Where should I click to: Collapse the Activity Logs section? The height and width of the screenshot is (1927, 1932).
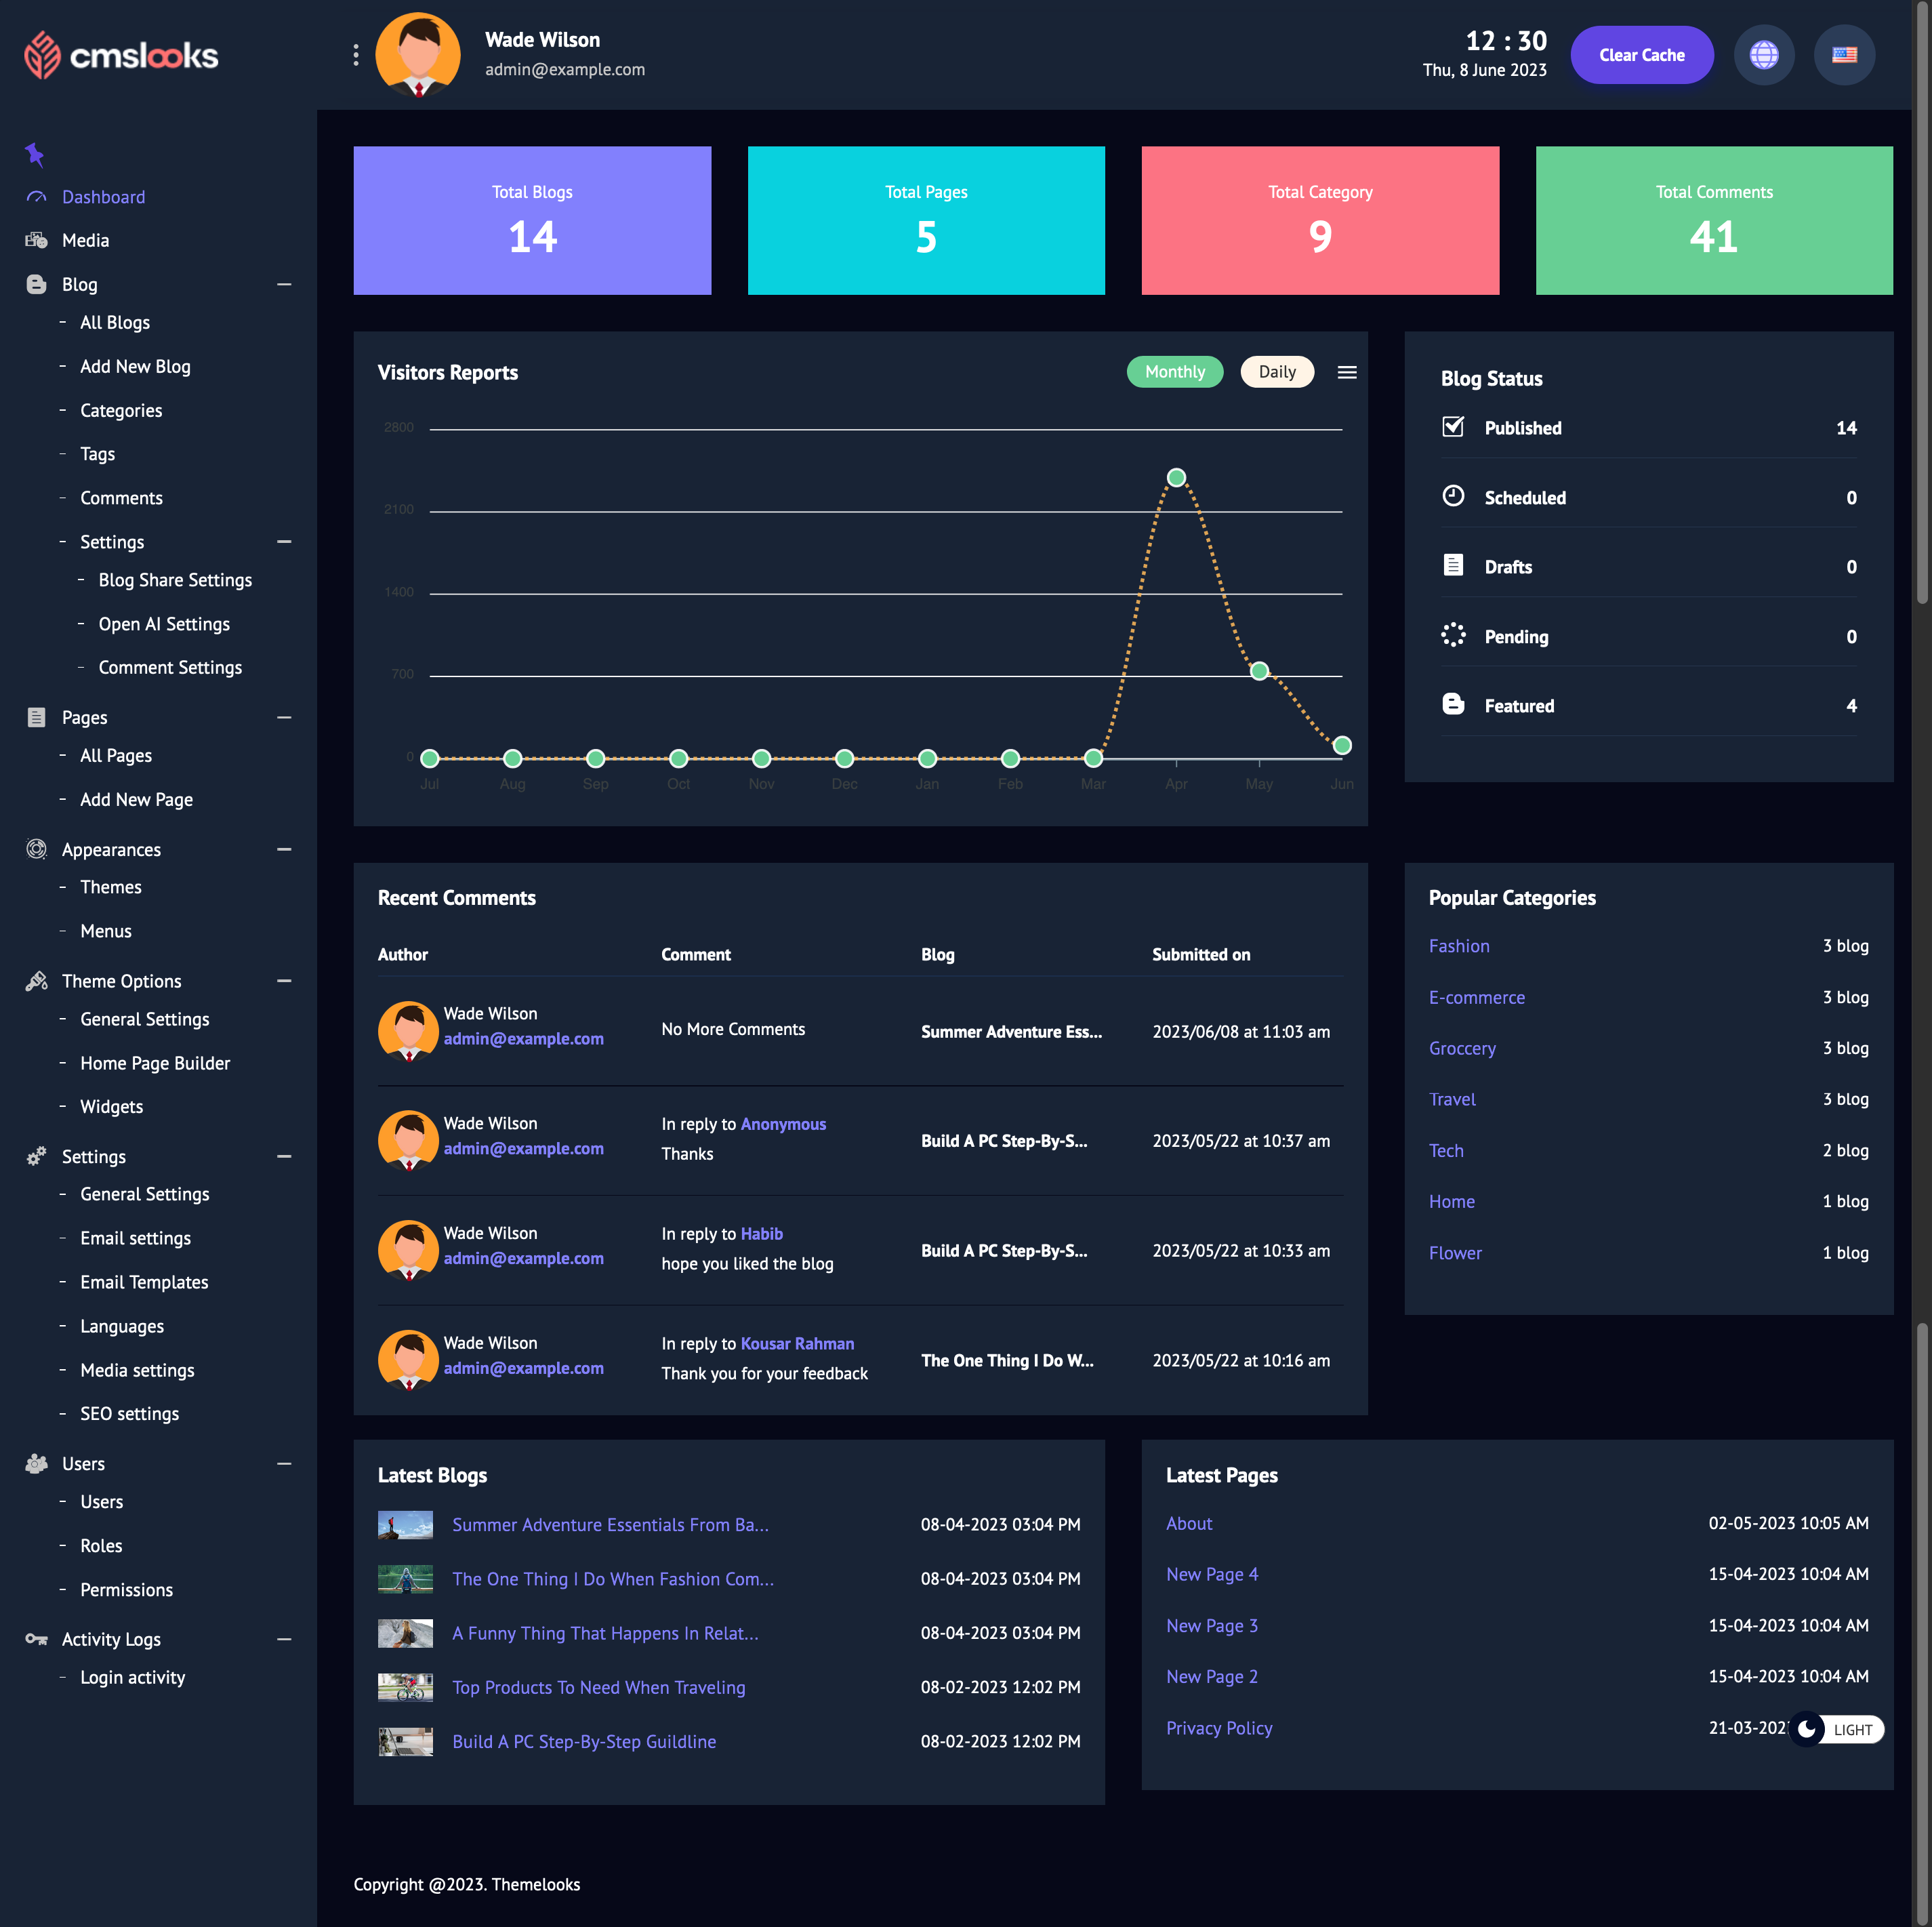pos(284,1639)
